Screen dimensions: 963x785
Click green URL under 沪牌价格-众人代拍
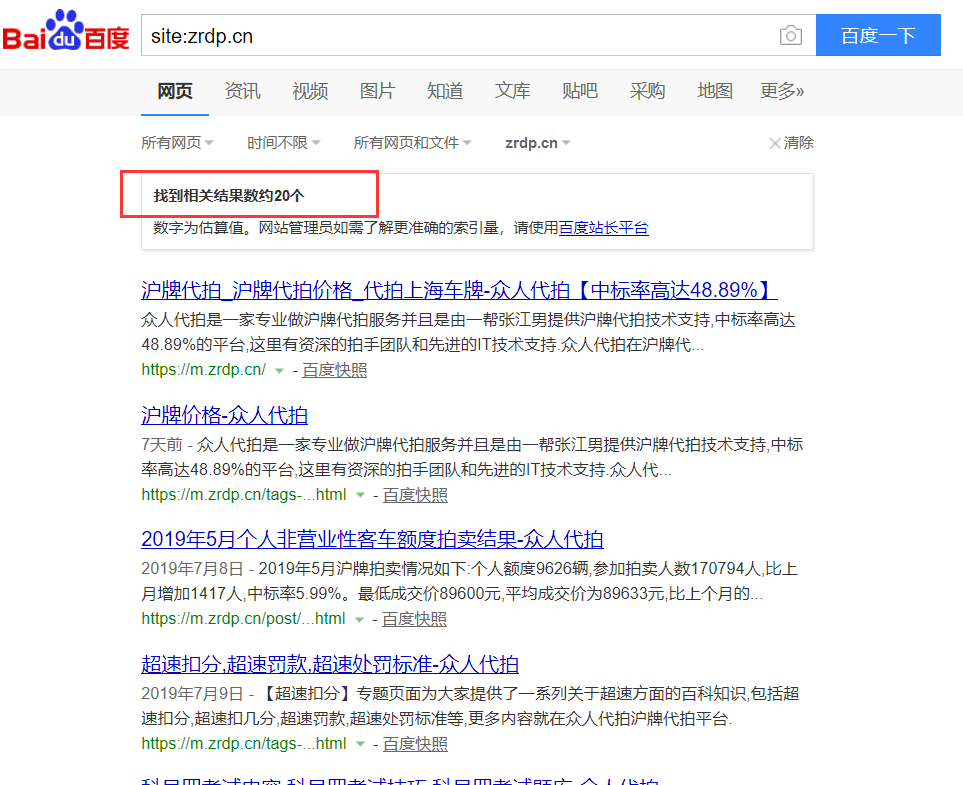tap(244, 494)
